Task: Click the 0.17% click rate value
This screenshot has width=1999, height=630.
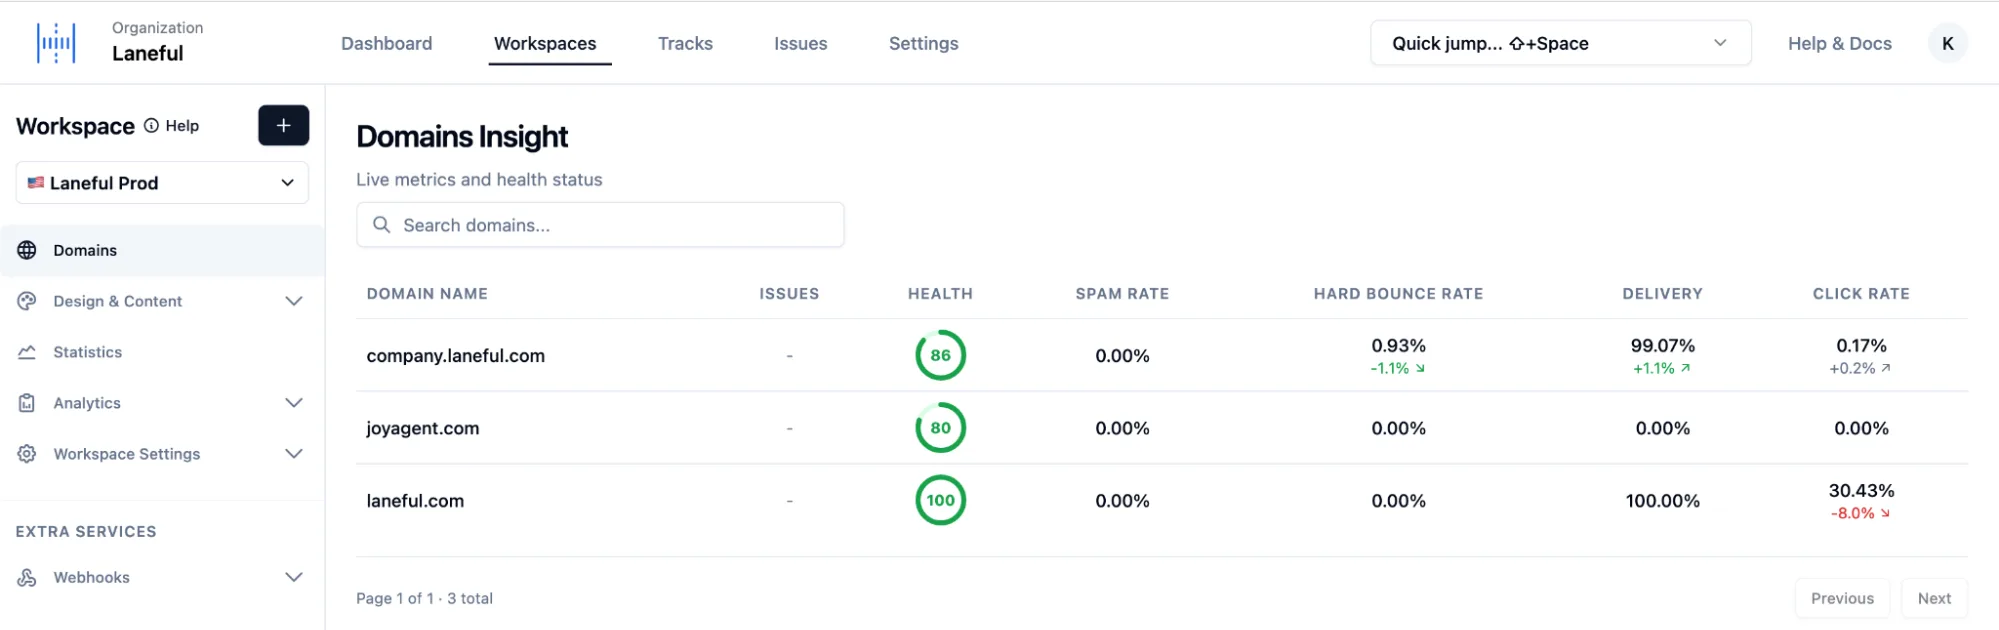Action: tap(1861, 346)
